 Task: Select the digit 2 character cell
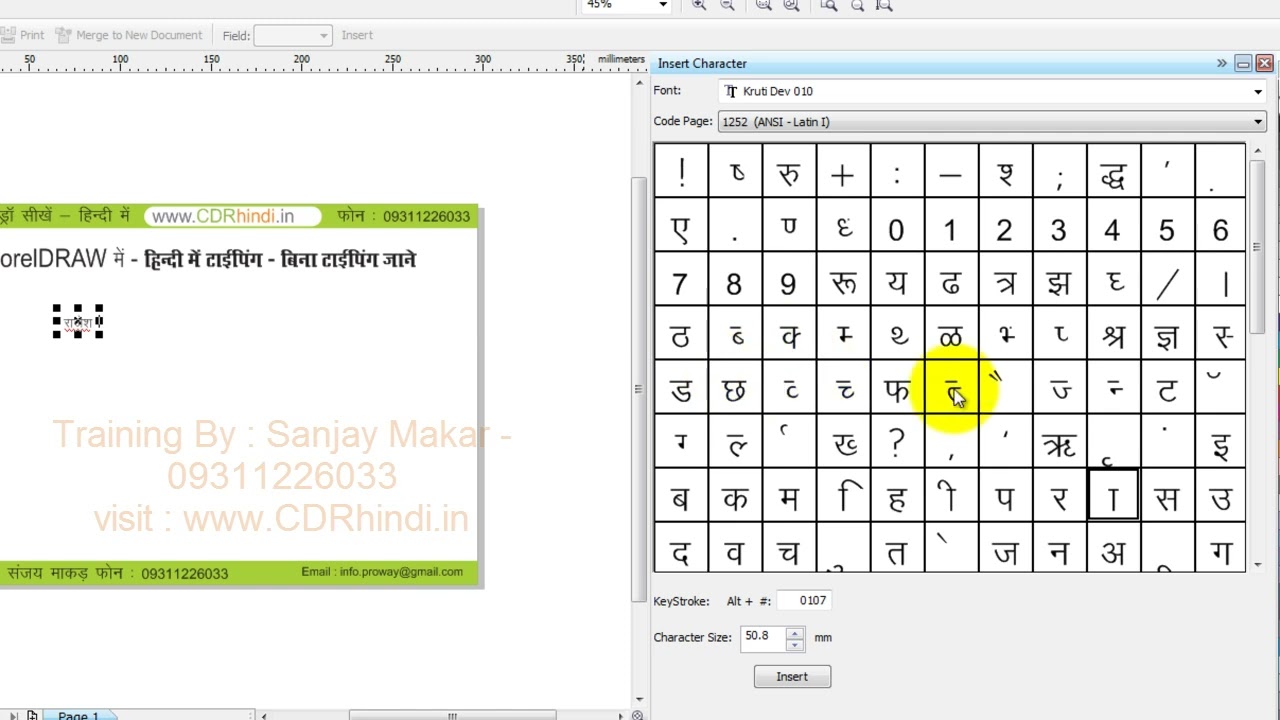click(x=1005, y=226)
